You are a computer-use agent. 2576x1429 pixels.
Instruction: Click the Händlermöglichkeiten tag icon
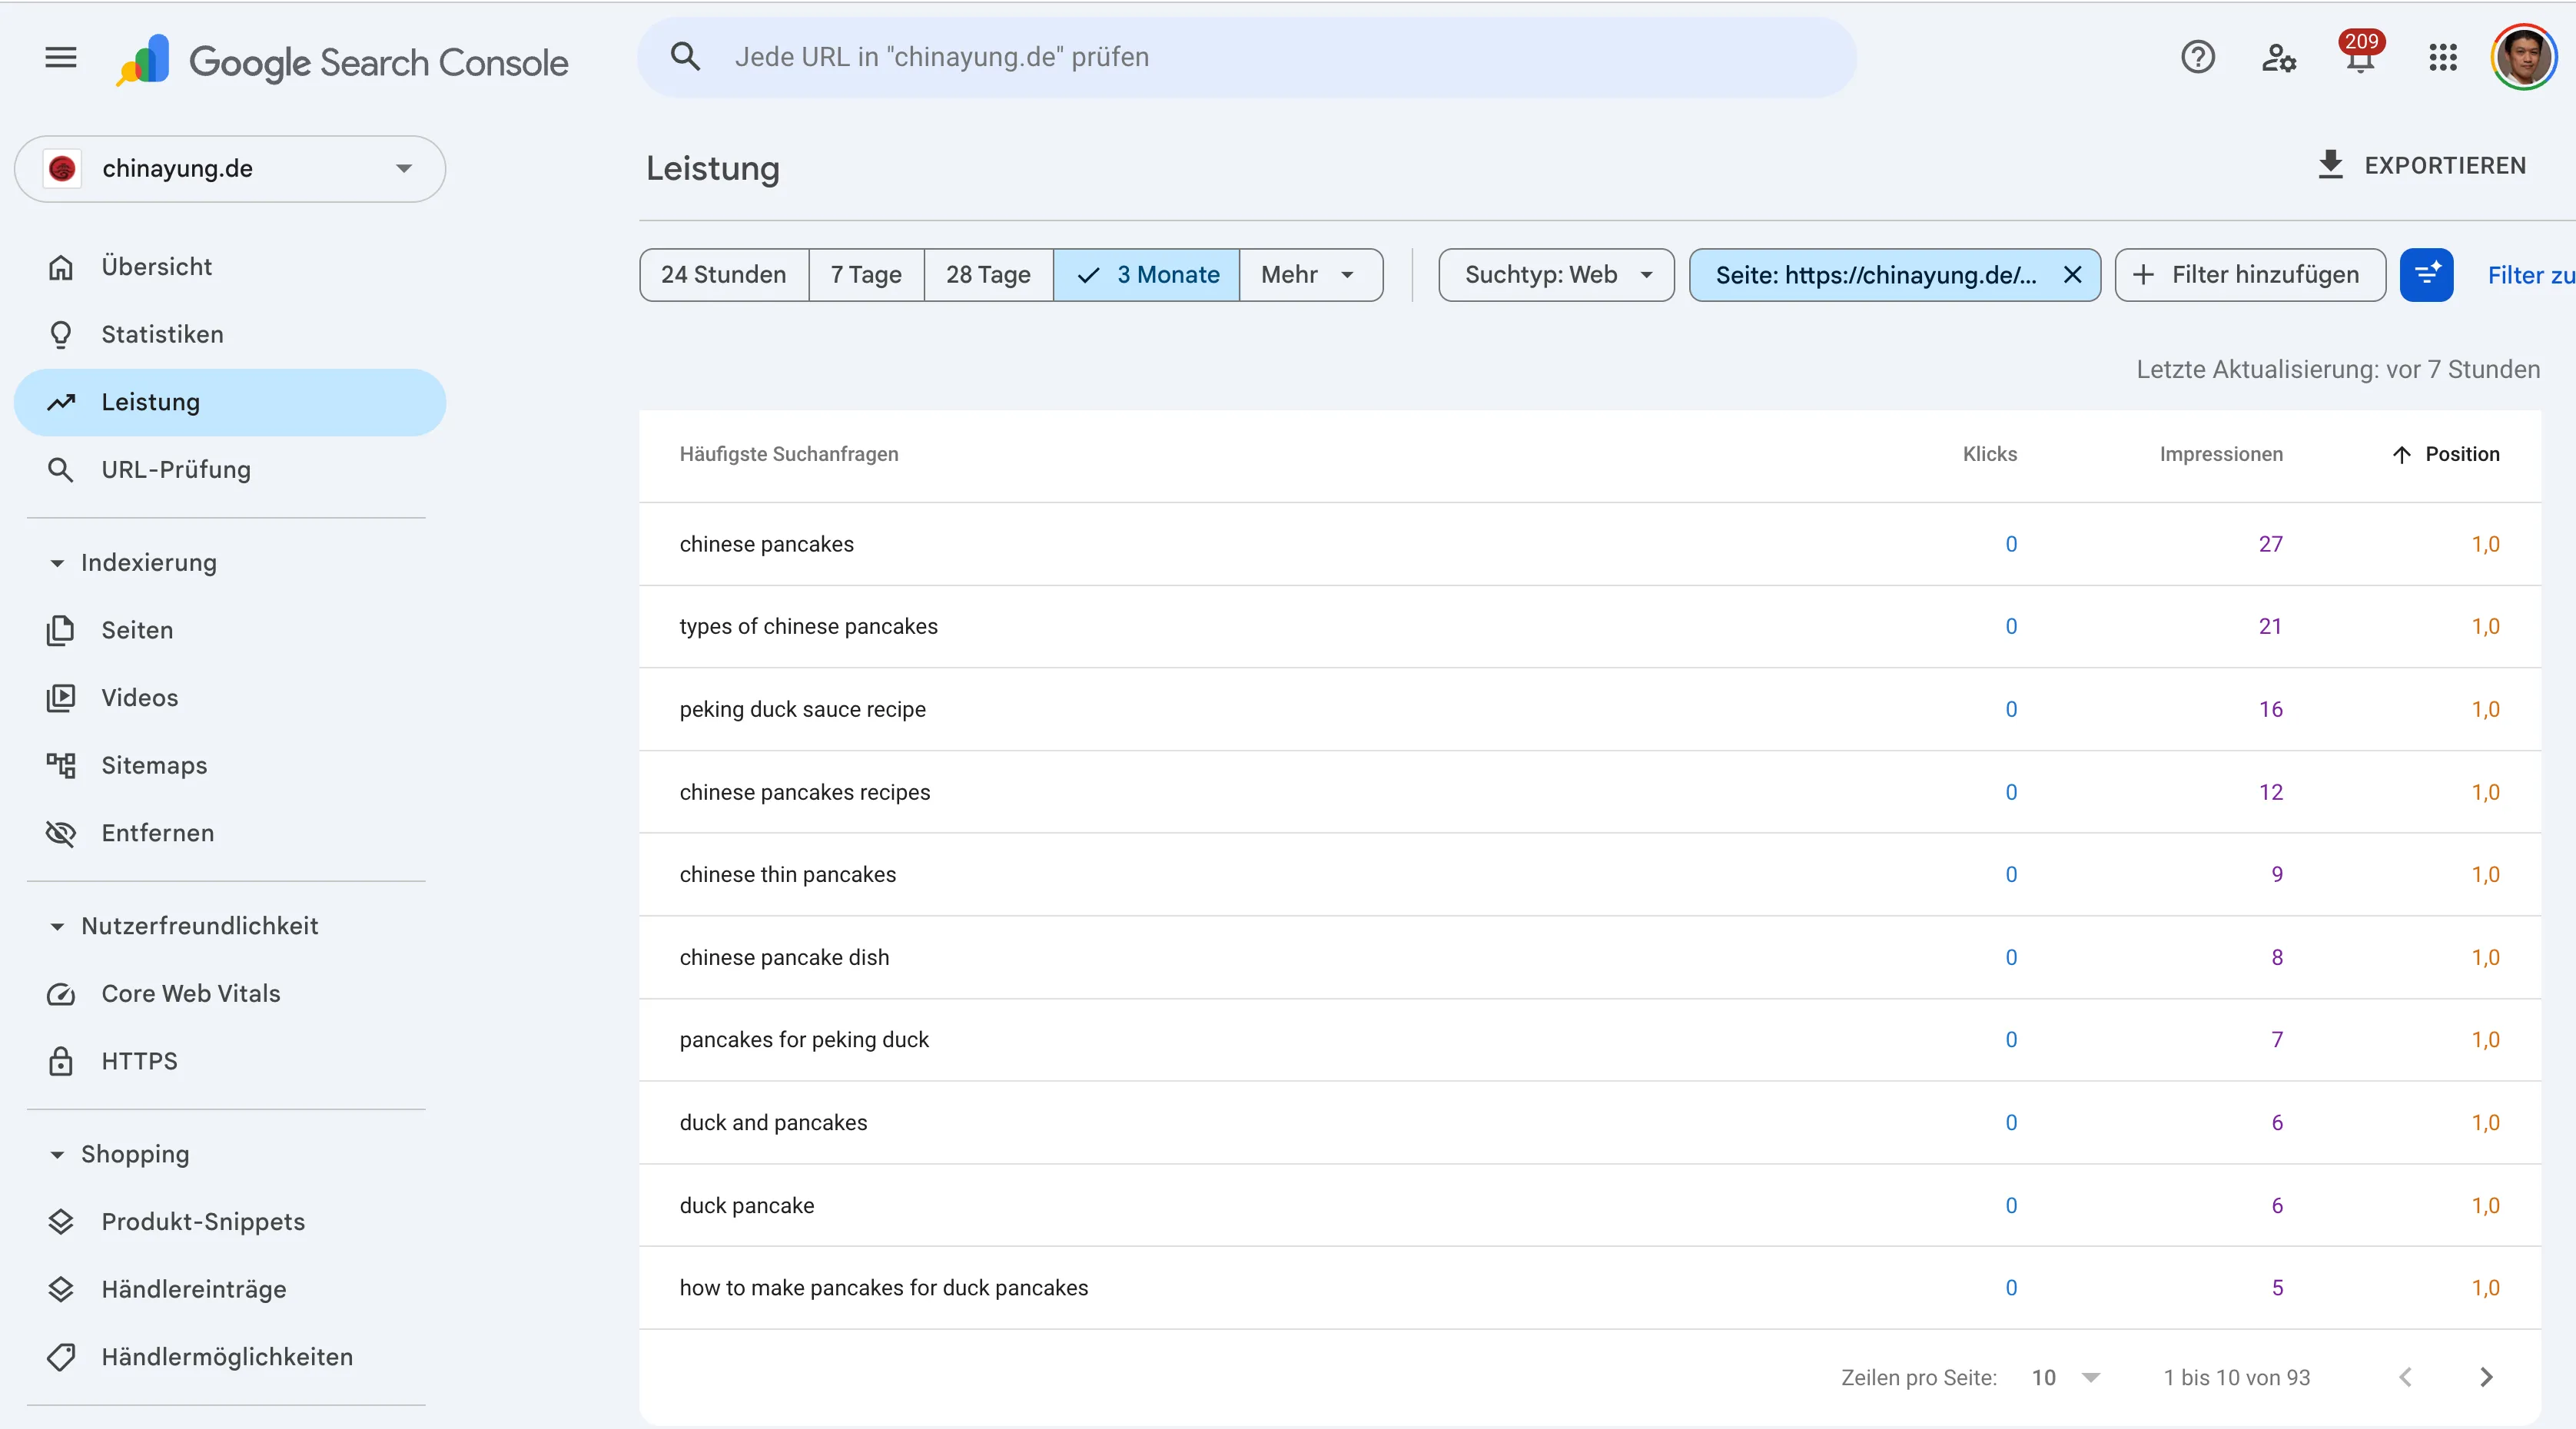click(61, 1357)
